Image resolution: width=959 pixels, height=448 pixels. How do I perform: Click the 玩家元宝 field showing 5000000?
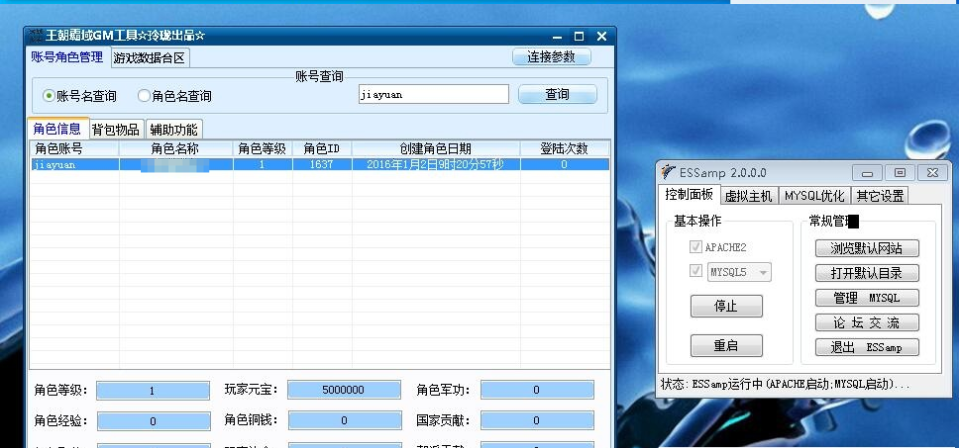click(343, 390)
